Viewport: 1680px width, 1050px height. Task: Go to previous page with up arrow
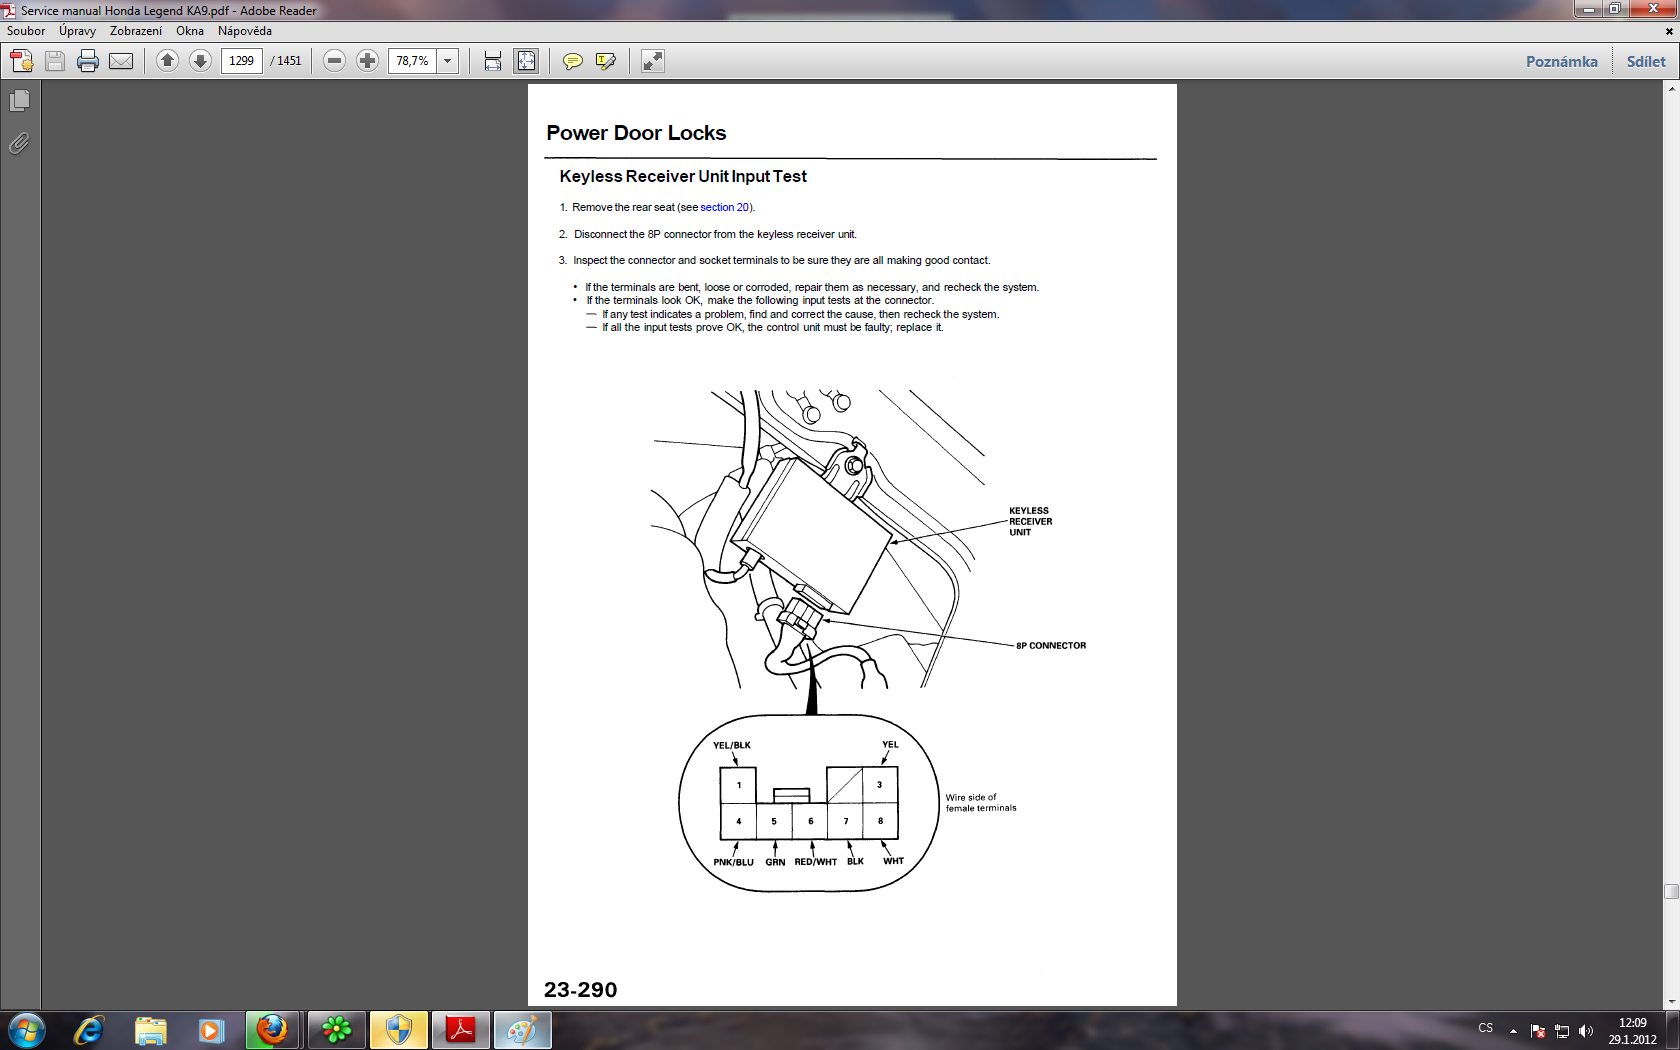coord(167,61)
